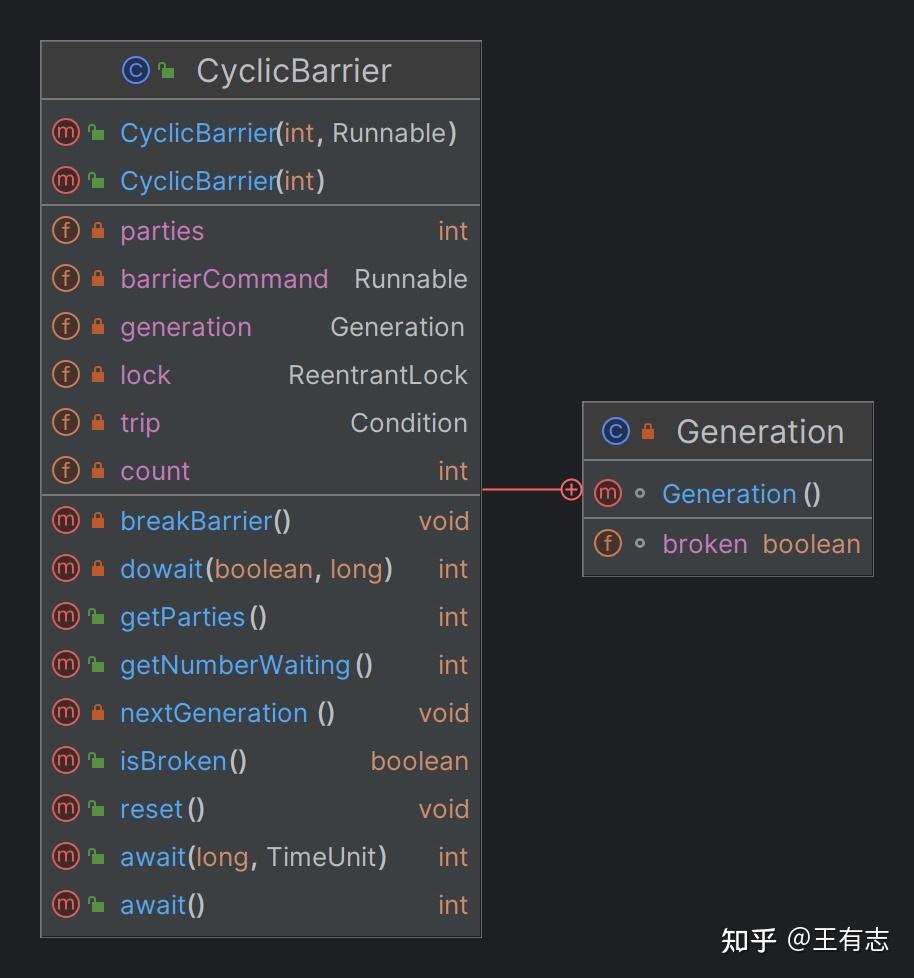Click the inner class plus connector symbol

coord(571,490)
